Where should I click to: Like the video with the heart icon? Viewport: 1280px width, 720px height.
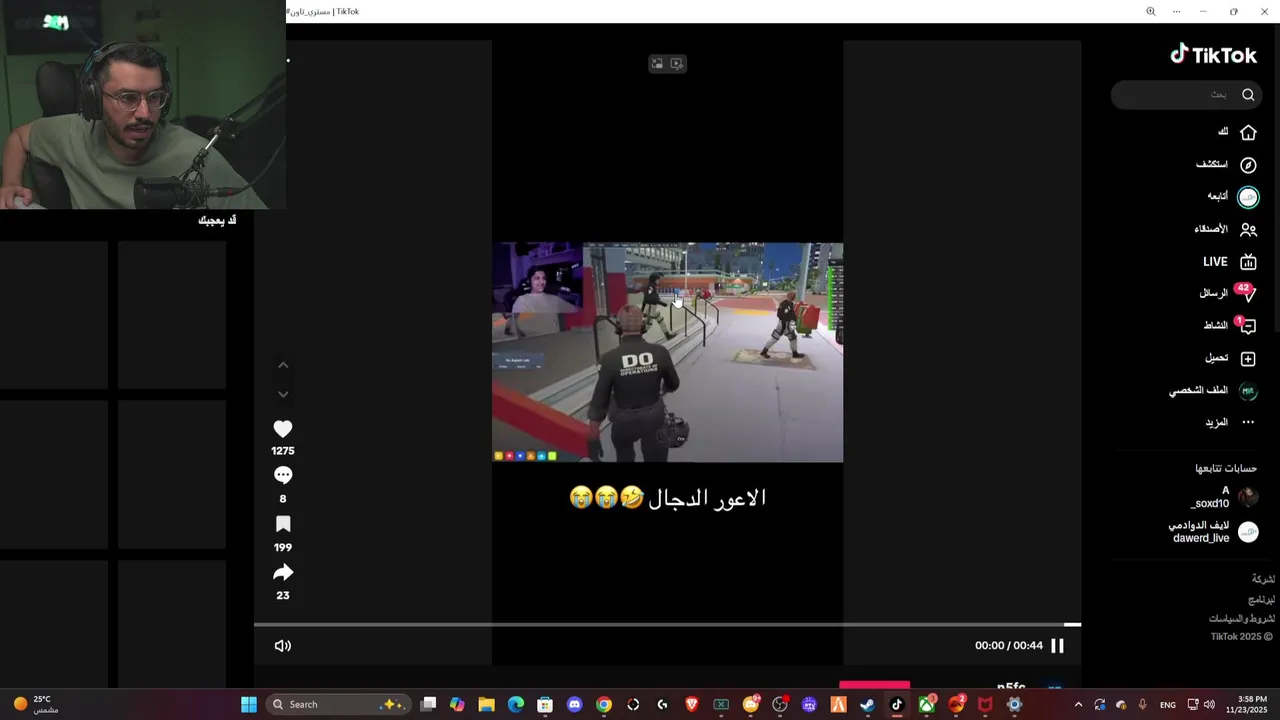tap(283, 429)
